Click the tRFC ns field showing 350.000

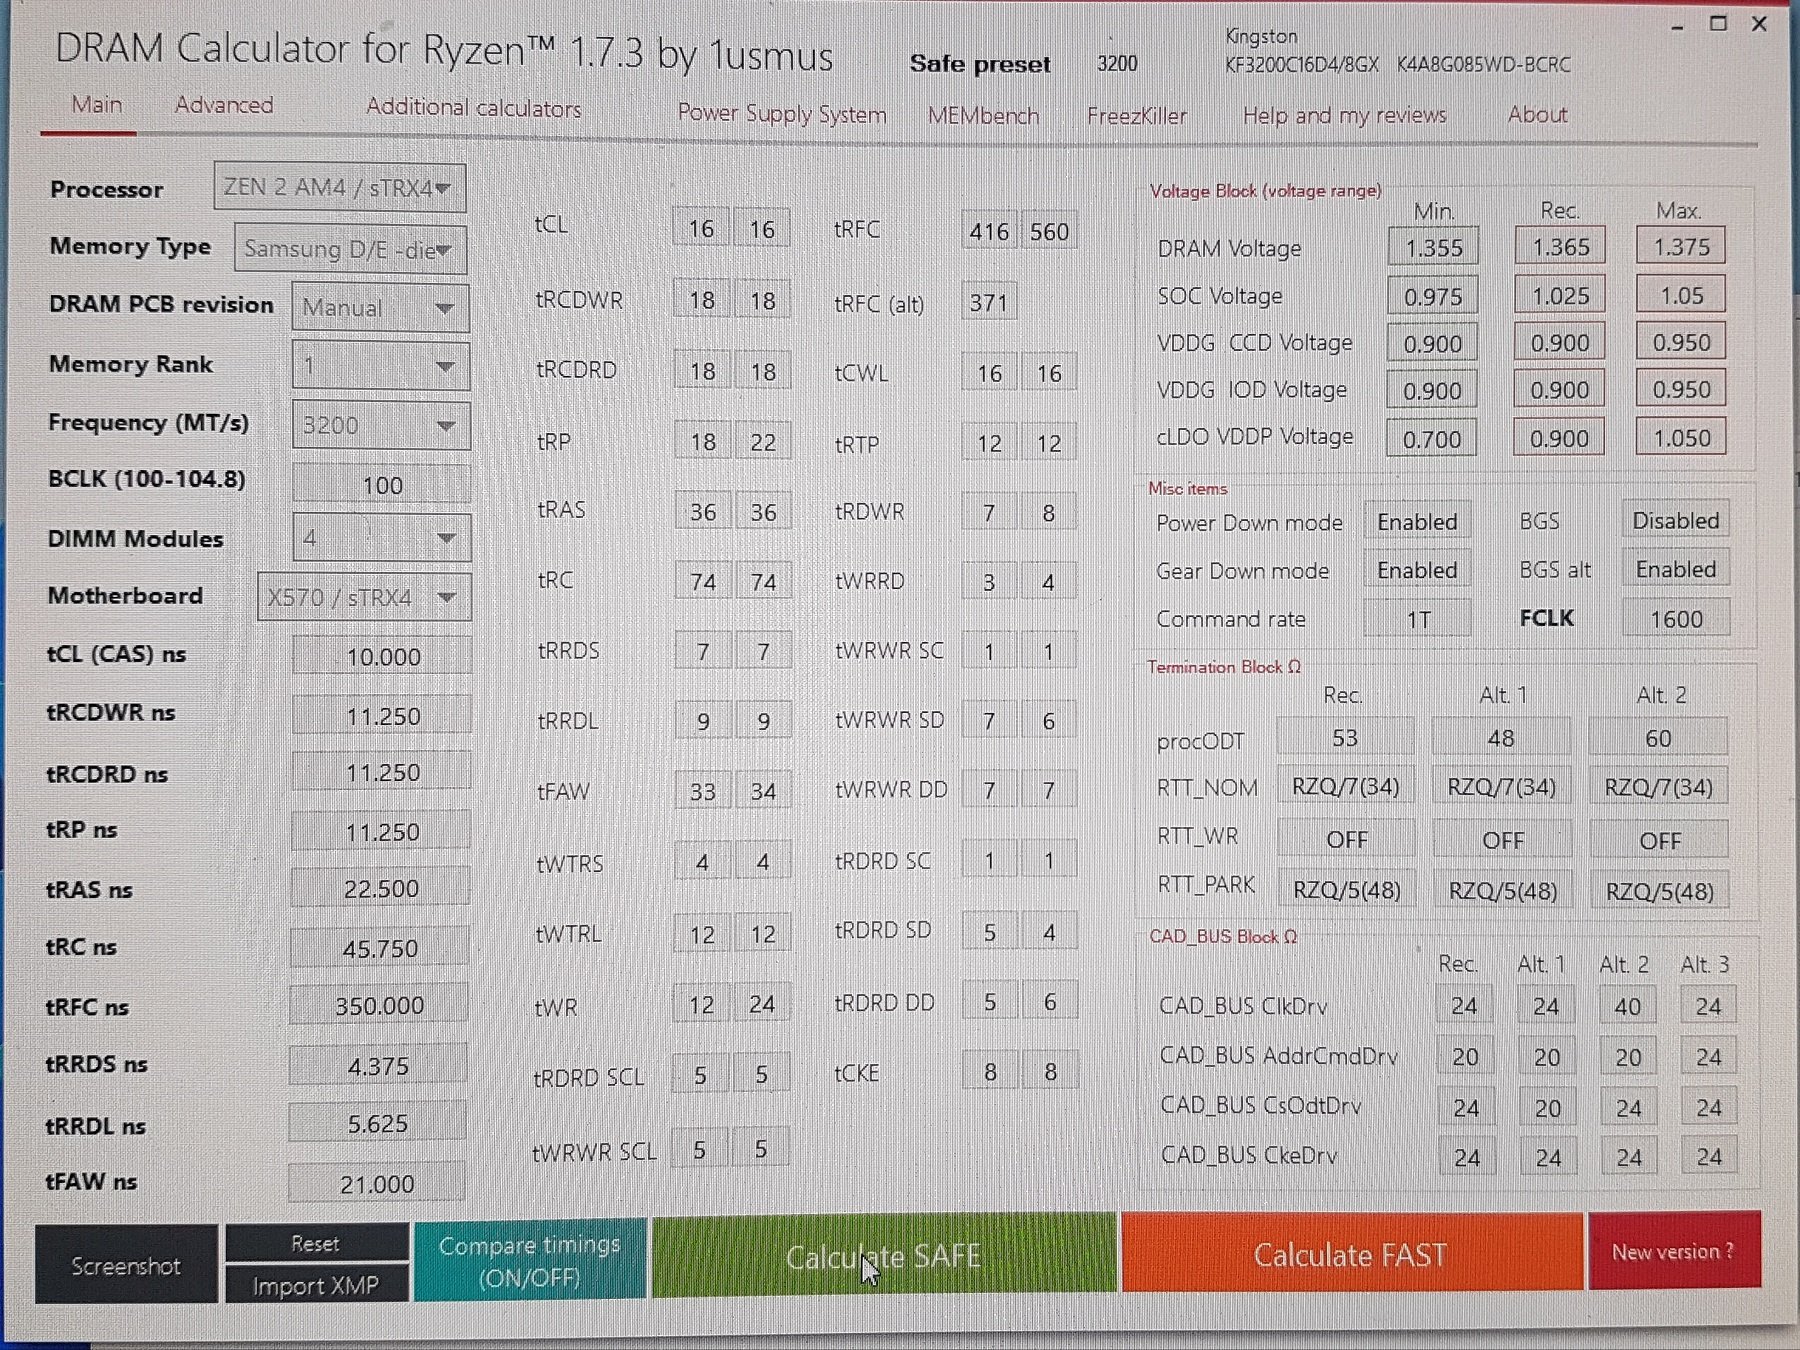pyautogui.click(x=378, y=1005)
